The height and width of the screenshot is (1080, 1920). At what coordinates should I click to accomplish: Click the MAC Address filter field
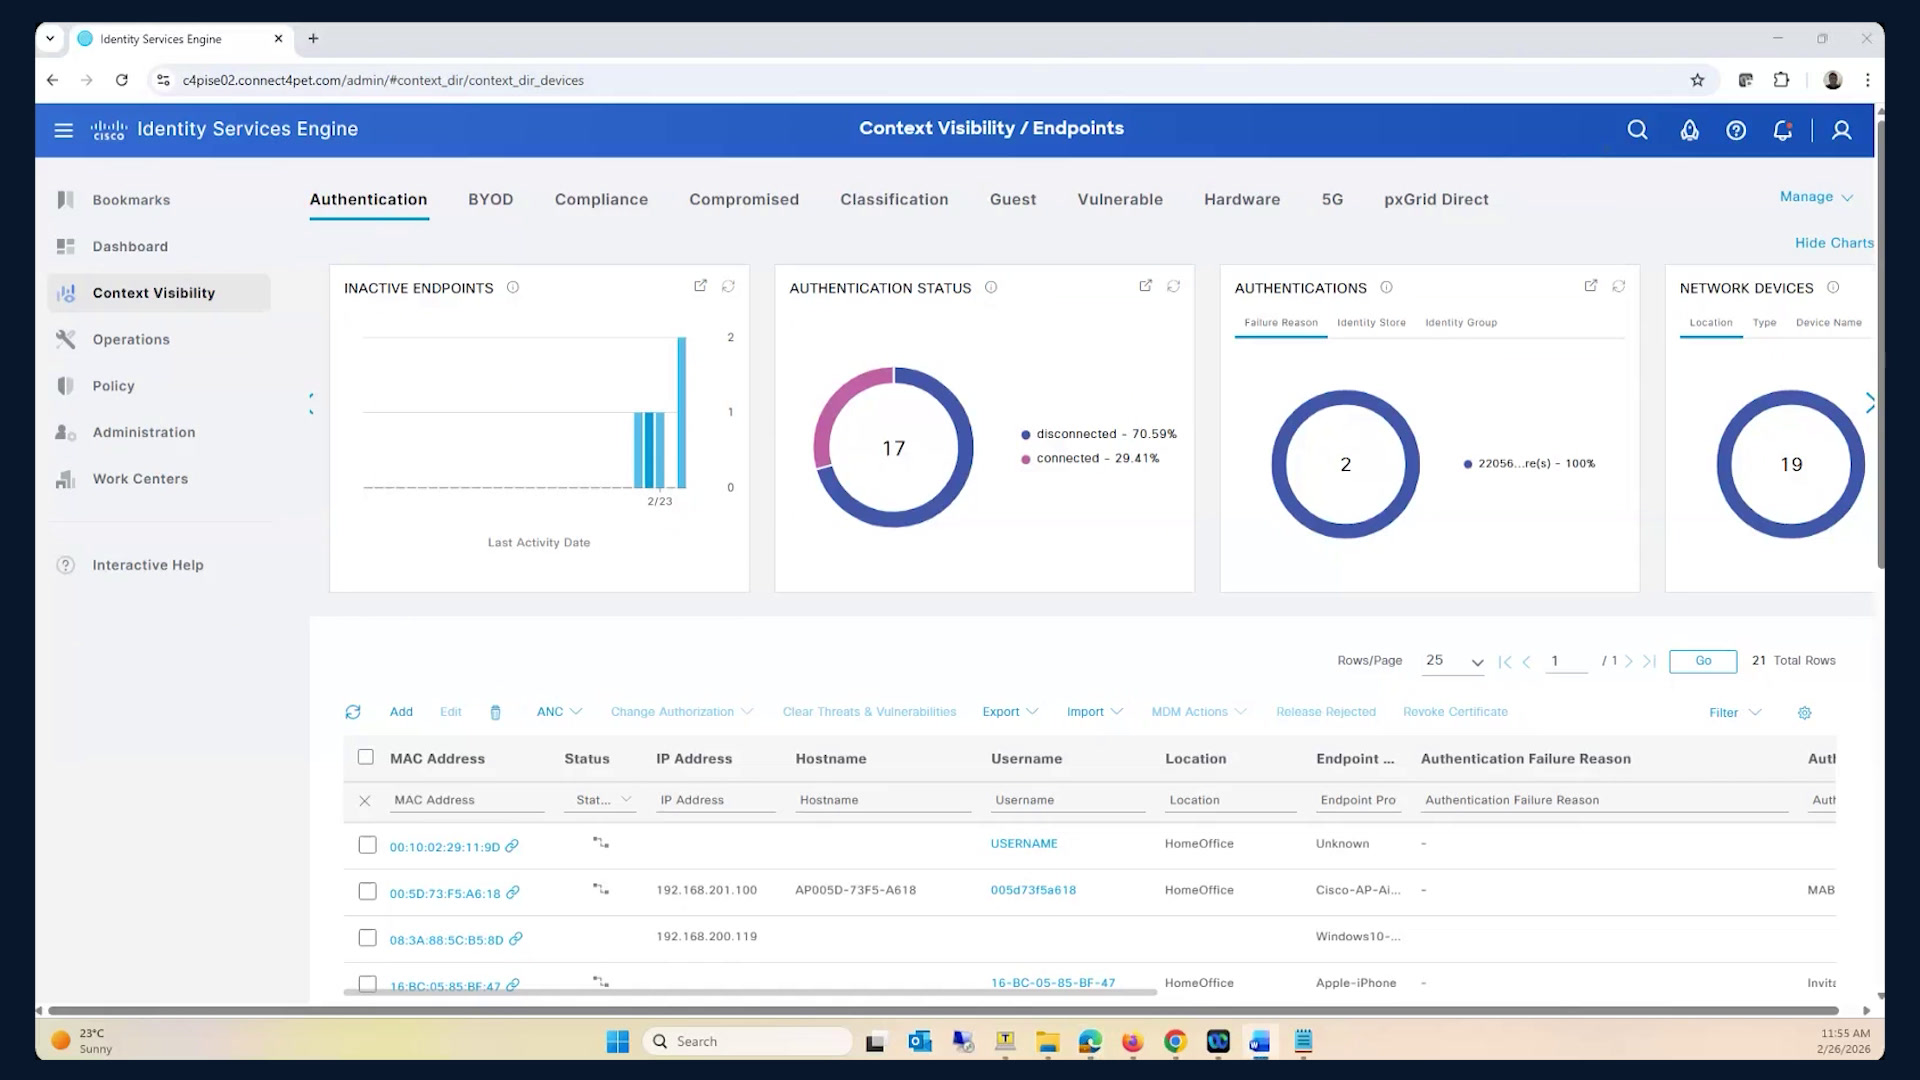[467, 800]
